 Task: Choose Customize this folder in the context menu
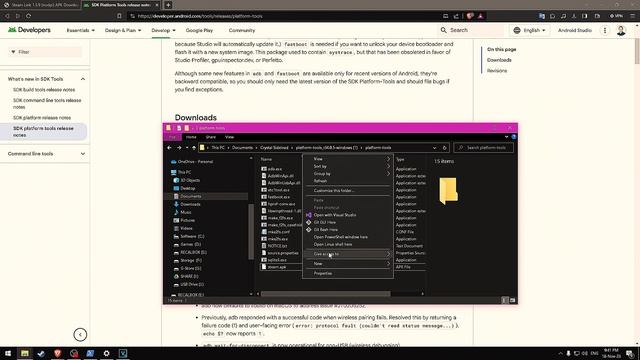pyautogui.click(x=348, y=191)
